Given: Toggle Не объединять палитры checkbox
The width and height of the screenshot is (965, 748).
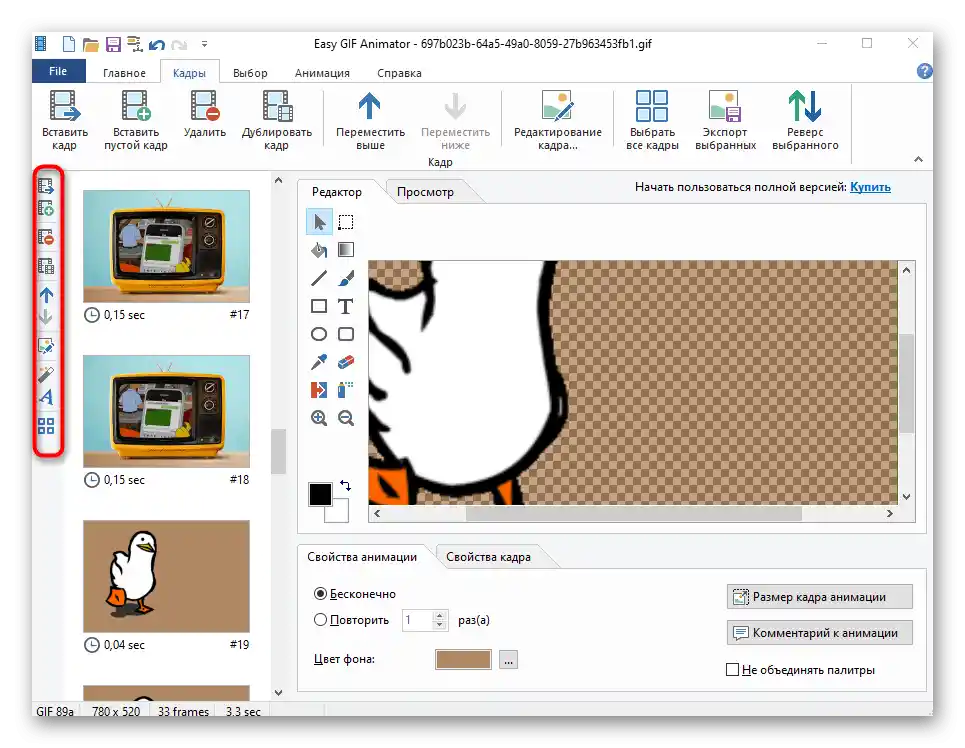Looking at the screenshot, I should (732, 670).
